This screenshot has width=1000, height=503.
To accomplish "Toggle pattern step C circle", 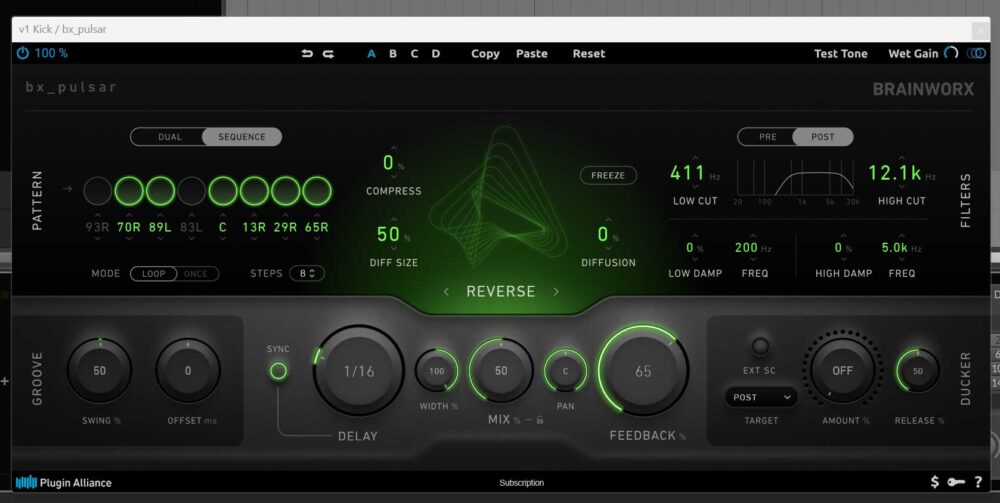I will click(223, 191).
